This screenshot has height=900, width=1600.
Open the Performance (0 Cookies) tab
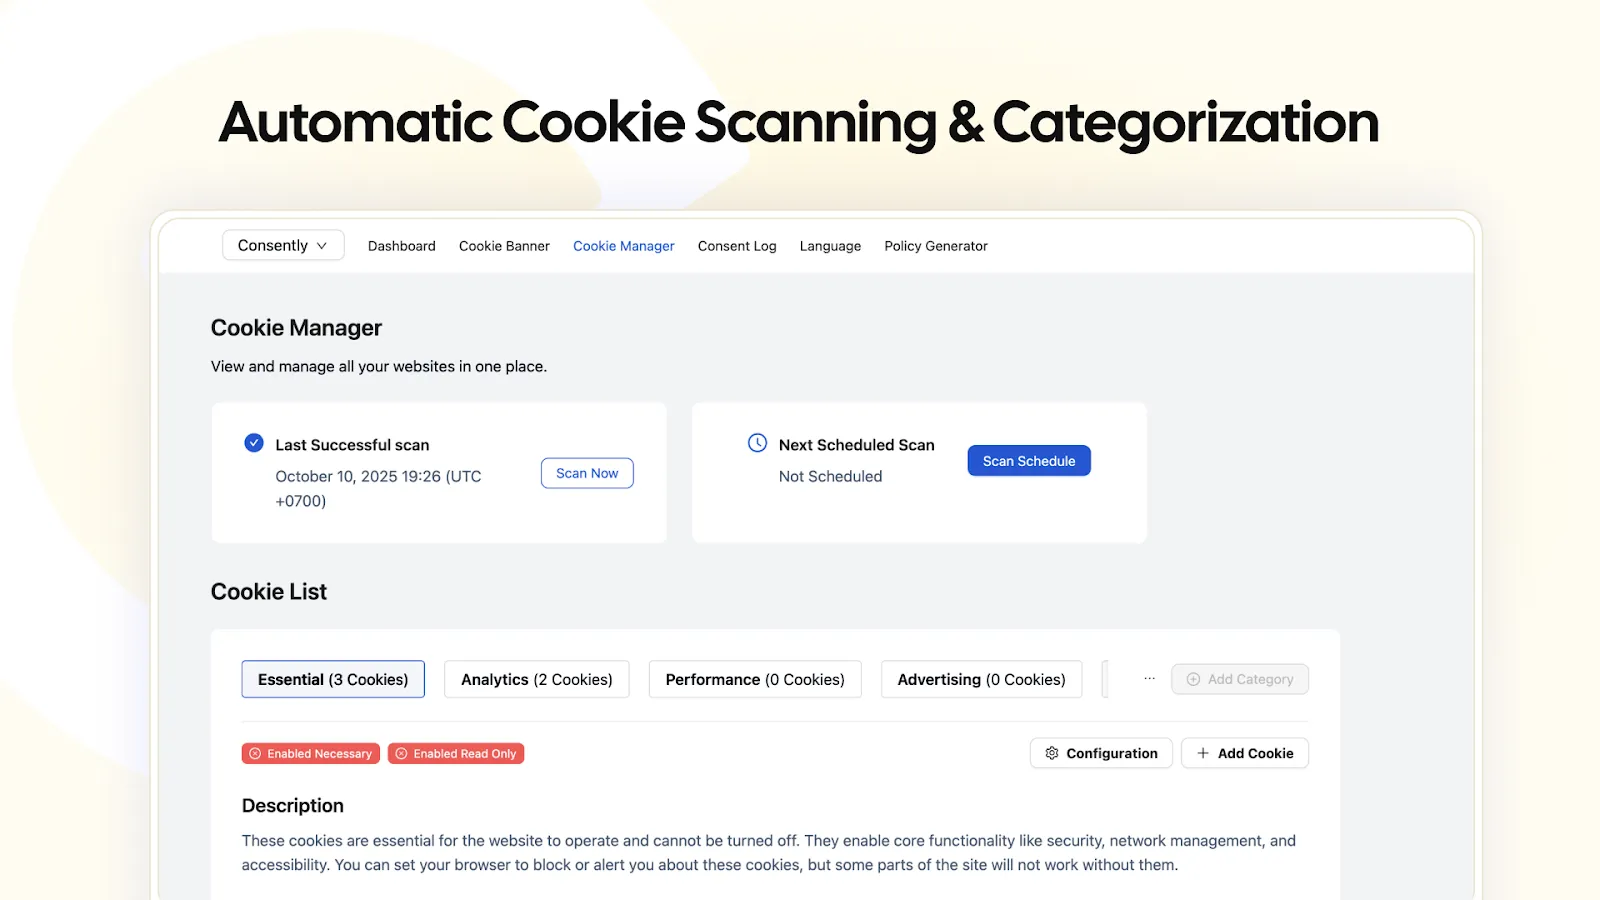pos(755,679)
